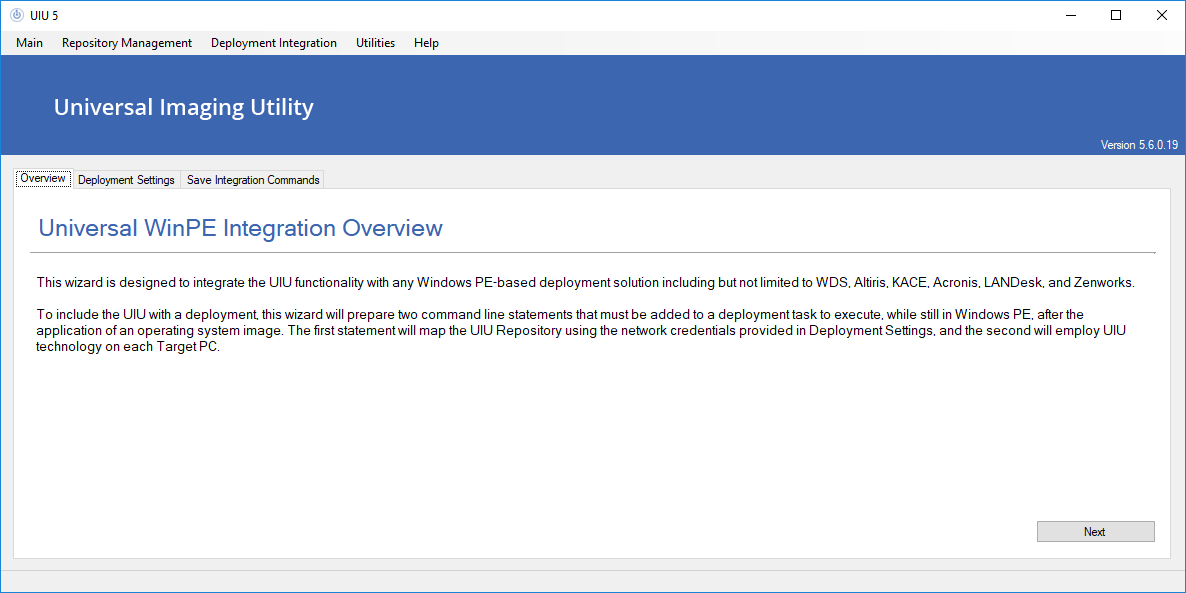Open the Help menu
This screenshot has width=1186, height=593.
pyautogui.click(x=426, y=43)
